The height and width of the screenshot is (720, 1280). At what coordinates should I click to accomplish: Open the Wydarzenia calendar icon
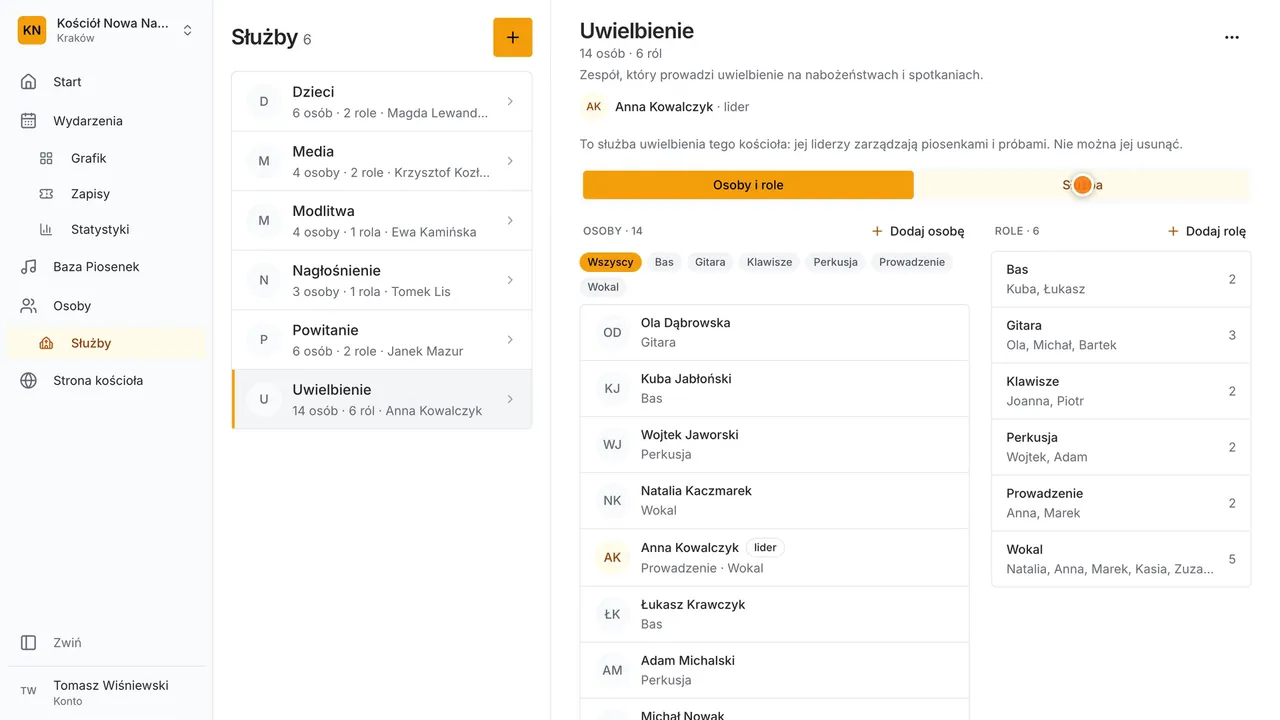point(29,121)
